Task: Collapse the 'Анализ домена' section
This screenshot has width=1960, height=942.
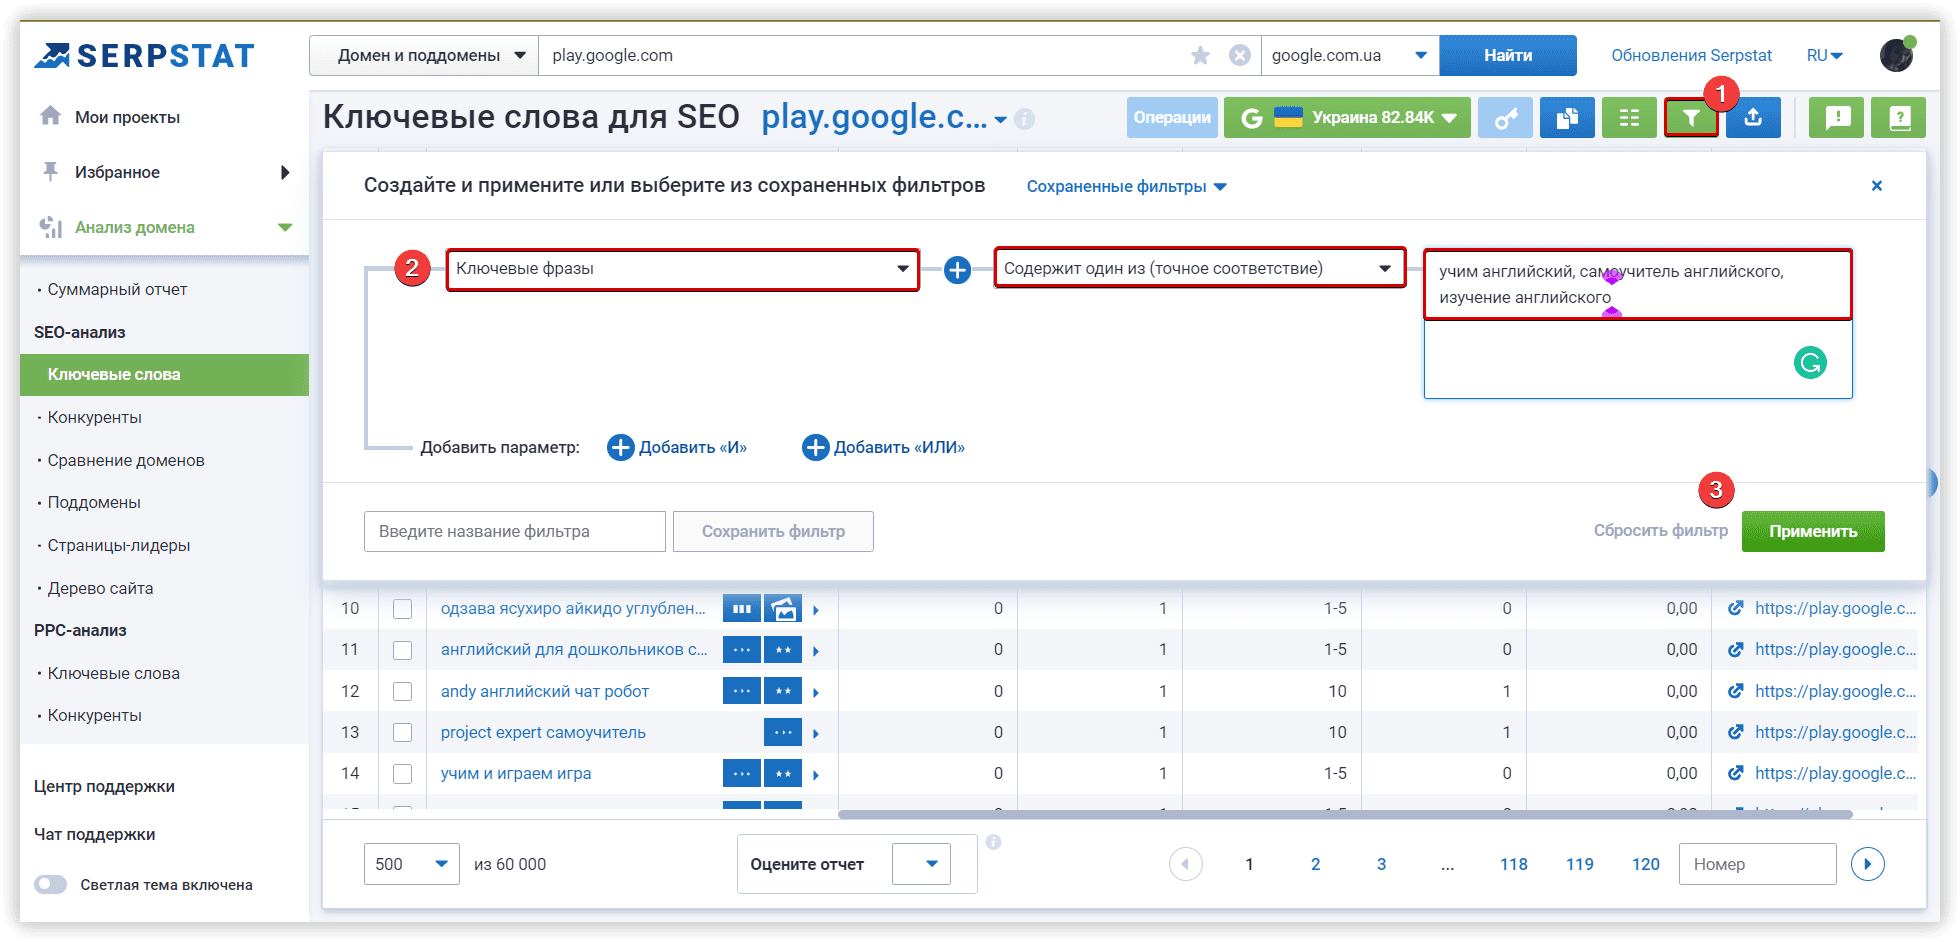Action: [x=284, y=228]
